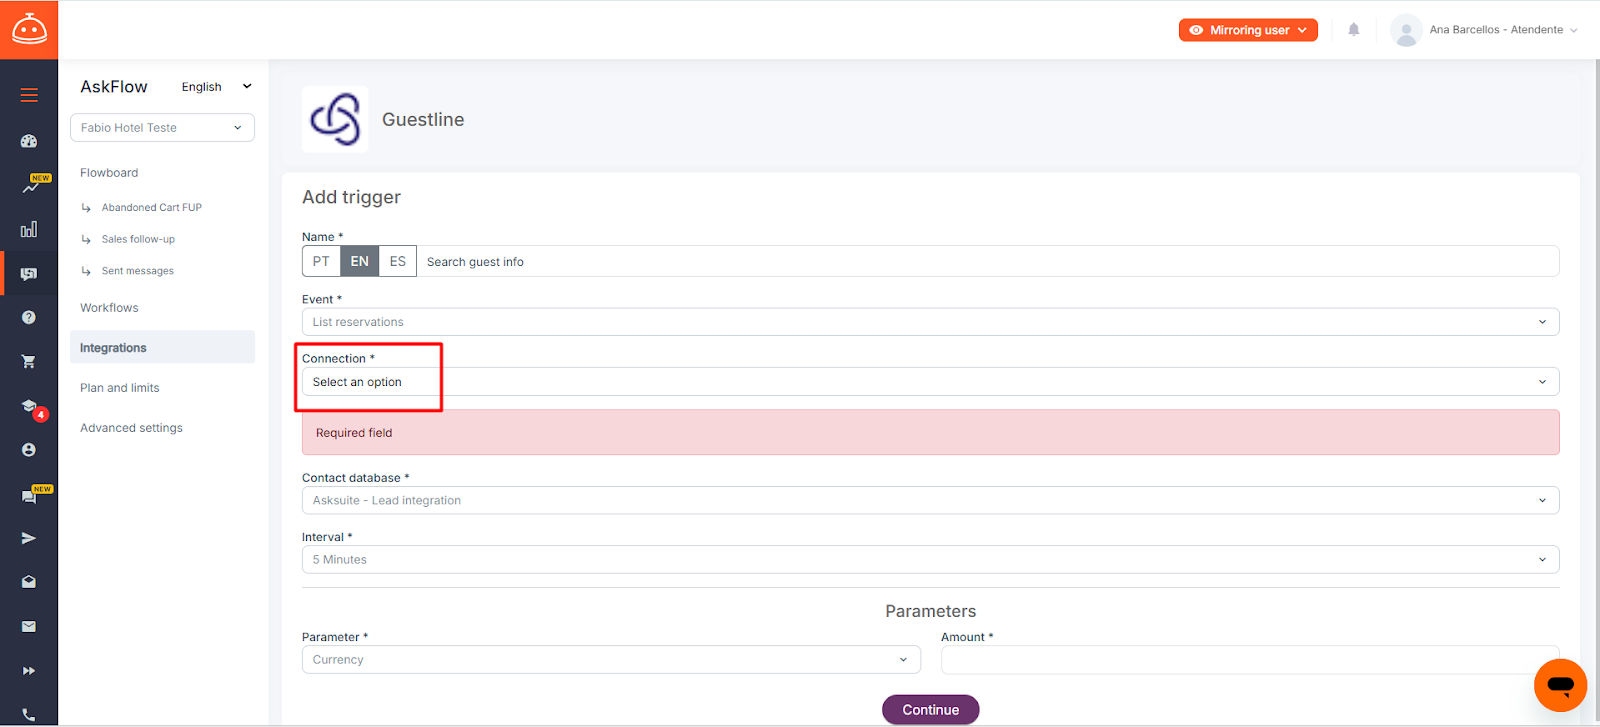Open Abandoned Cart FUP flow

(x=151, y=208)
